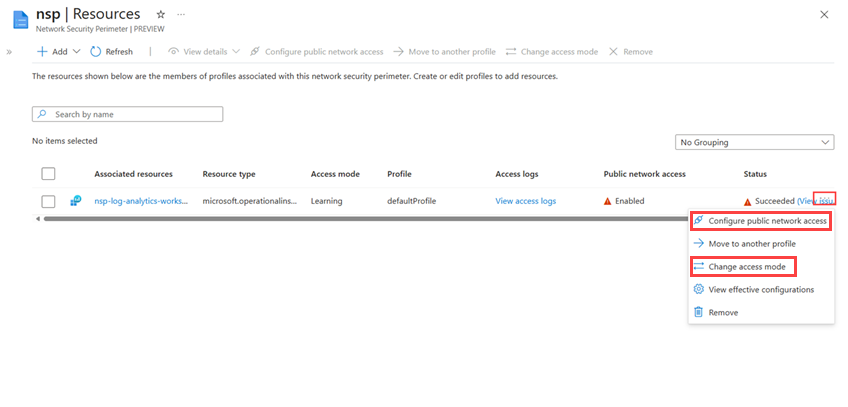This screenshot has height=407, width=848.
Task: Click the View effective configurations gear icon
Action: 698,289
